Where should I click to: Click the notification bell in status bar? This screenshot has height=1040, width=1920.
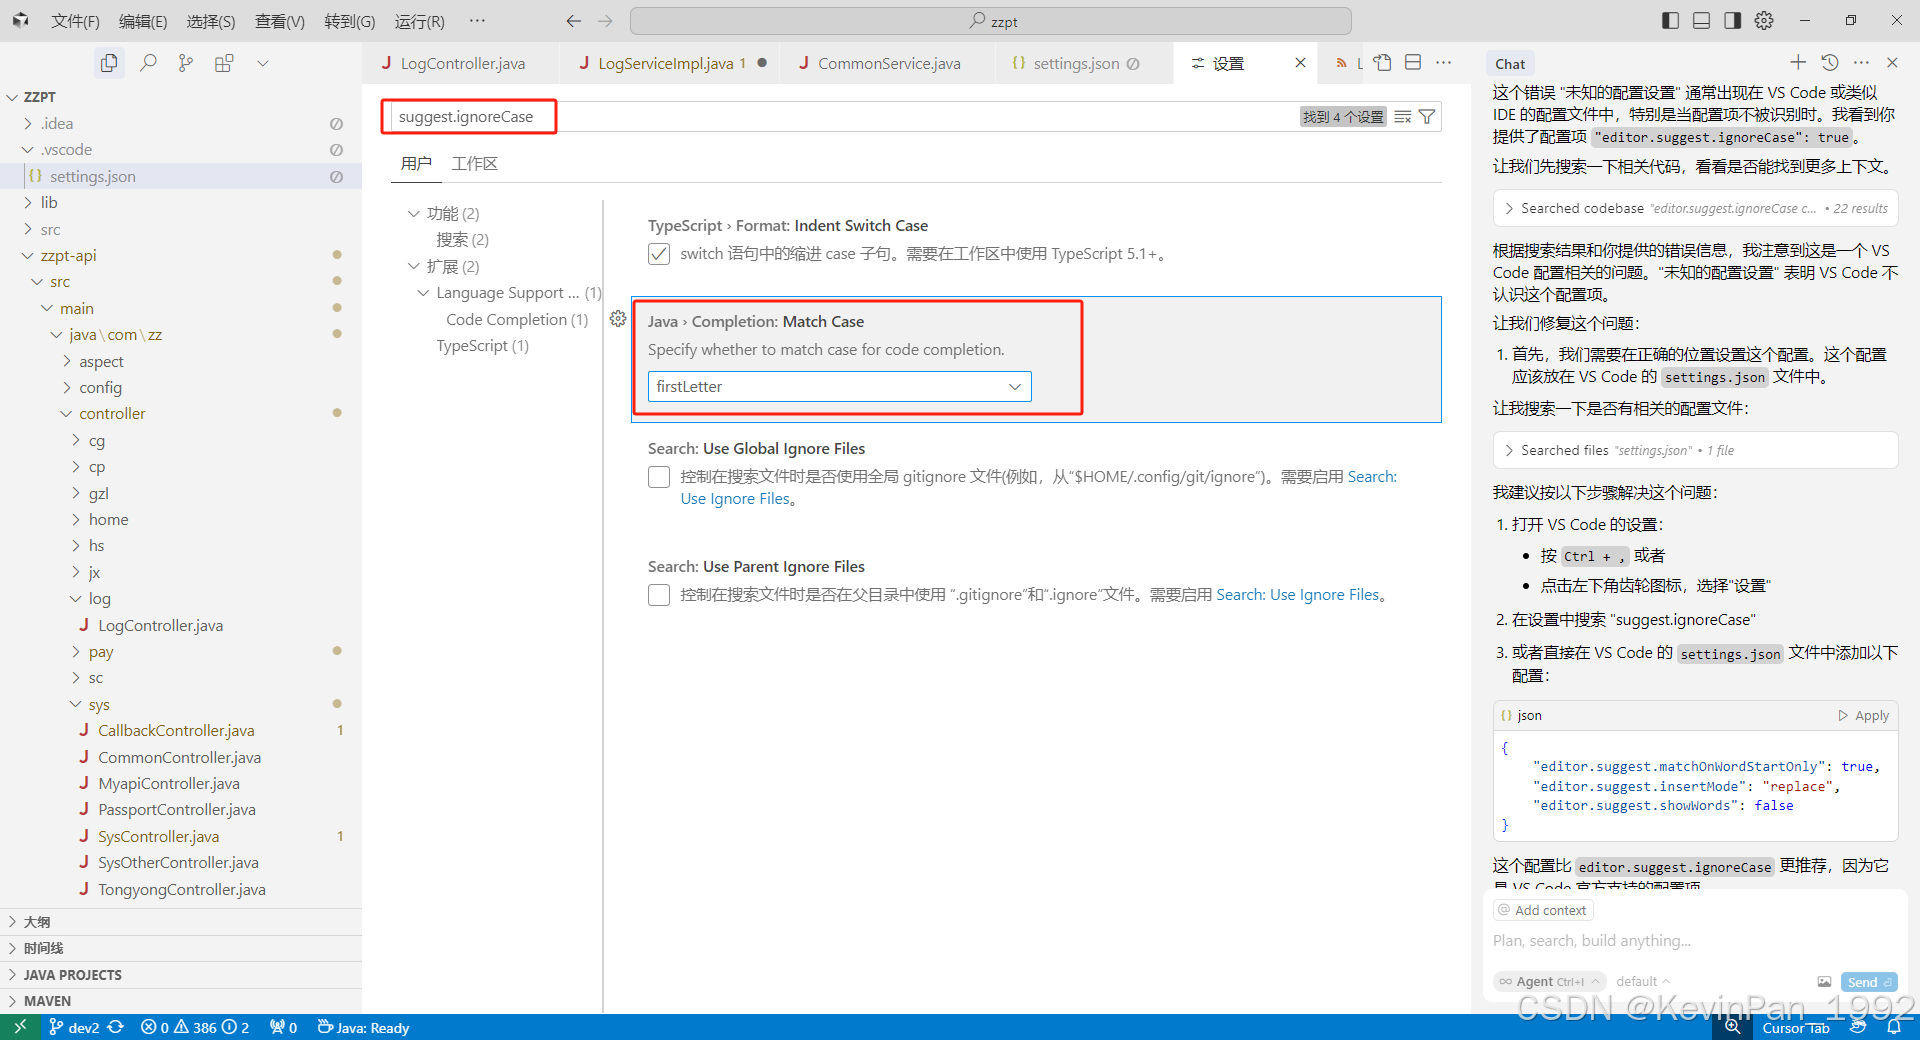[1894, 1028]
